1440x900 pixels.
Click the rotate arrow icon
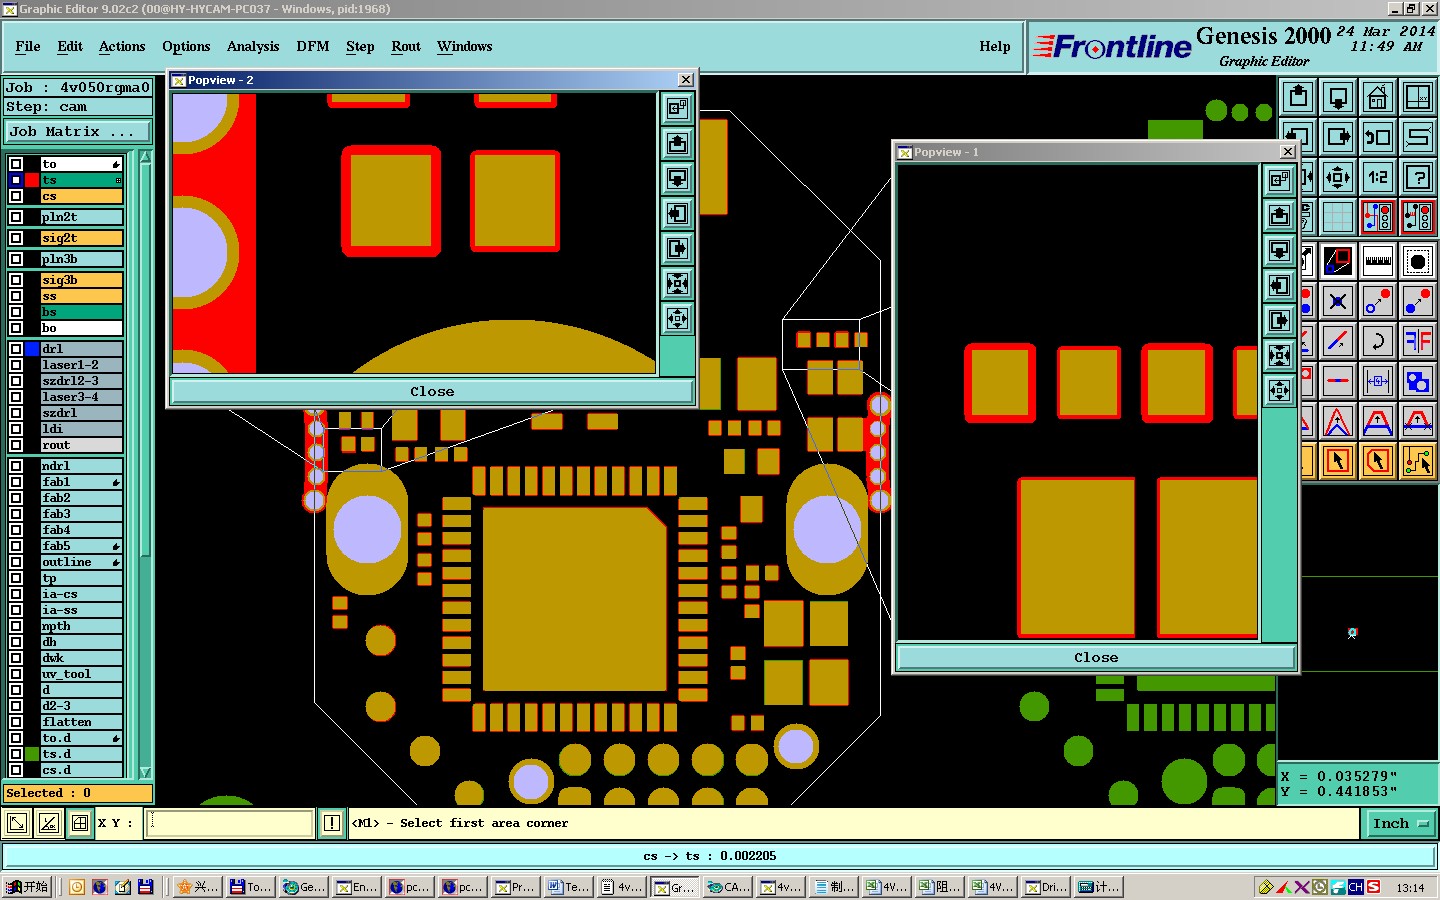click(x=1378, y=341)
